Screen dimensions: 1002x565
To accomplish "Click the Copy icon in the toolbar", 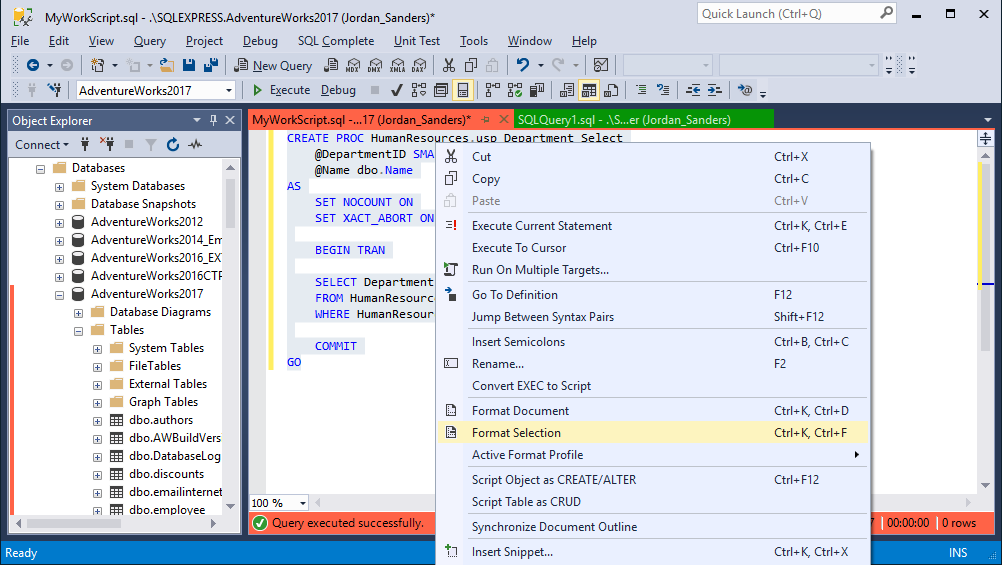I will coord(471,65).
